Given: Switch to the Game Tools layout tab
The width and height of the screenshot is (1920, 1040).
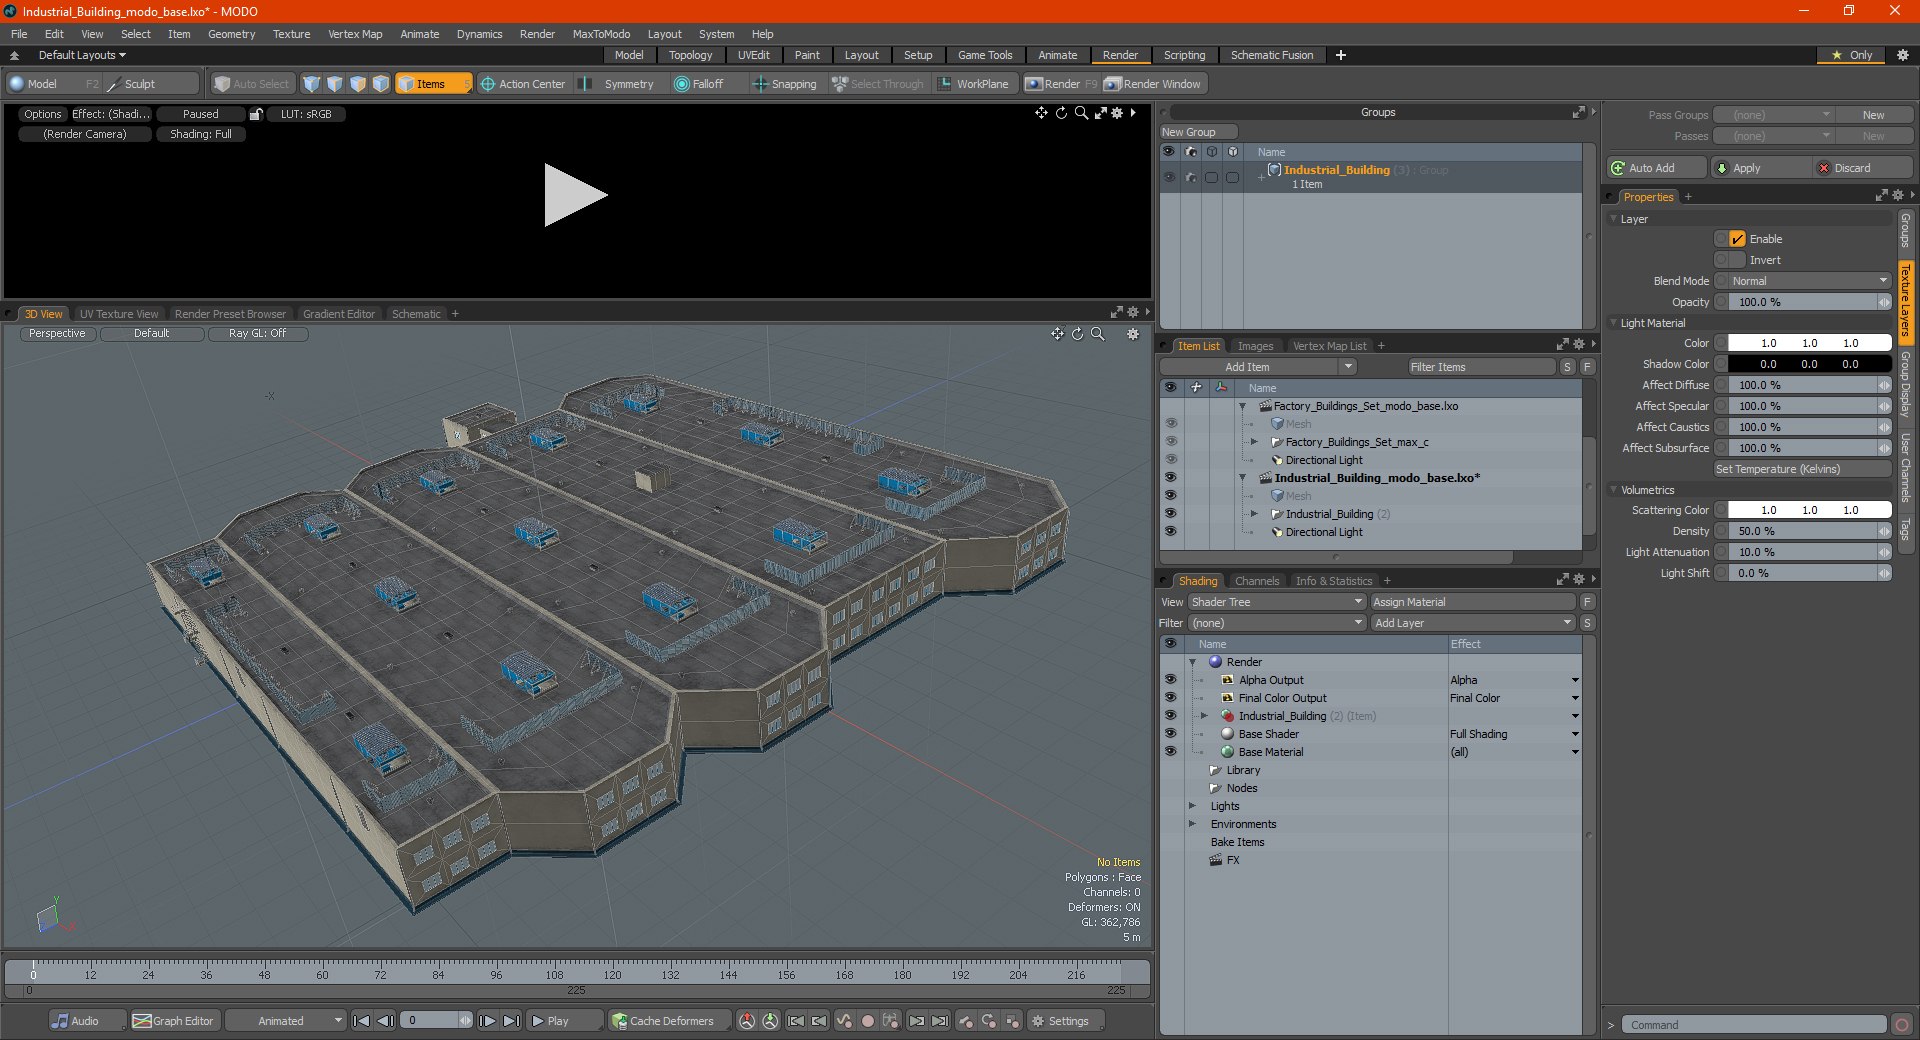Looking at the screenshot, I should coord(985,55).
